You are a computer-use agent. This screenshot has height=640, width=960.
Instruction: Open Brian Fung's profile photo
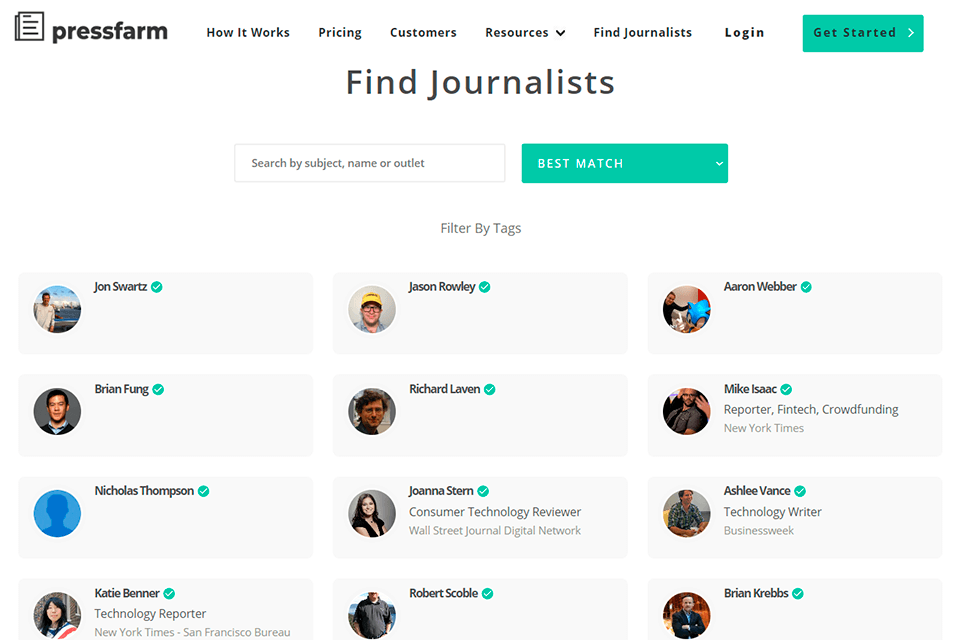57,411
